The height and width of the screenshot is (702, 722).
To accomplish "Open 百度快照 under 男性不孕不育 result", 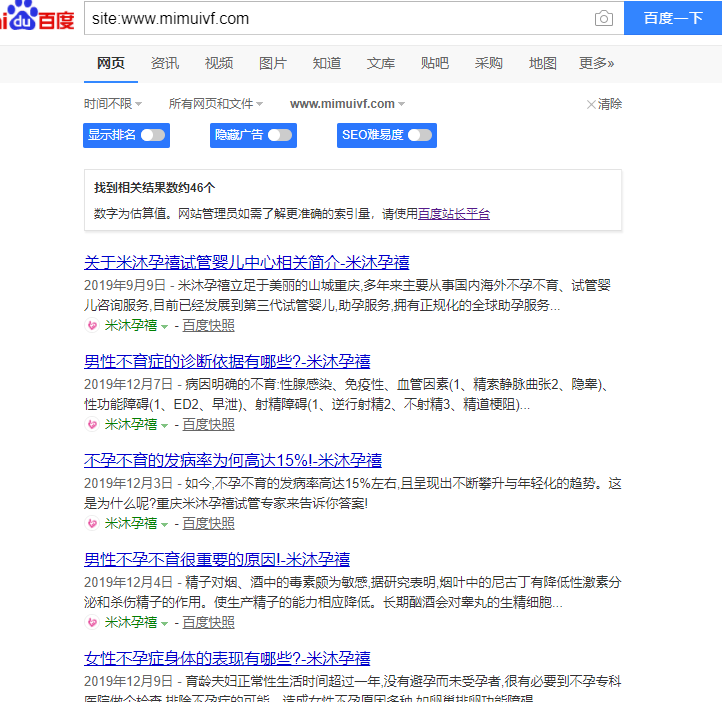I will pyautogui.click(x=209, y=622).
